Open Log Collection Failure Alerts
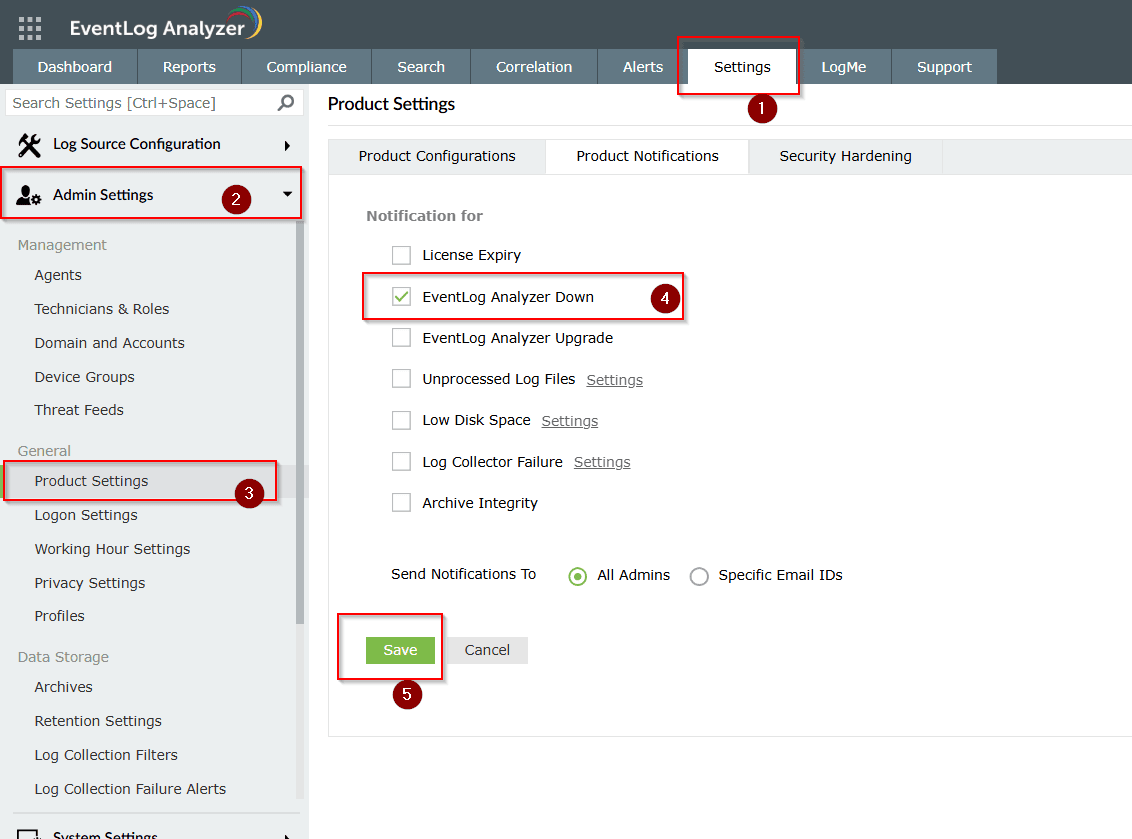Screen dimensions: 1132x839 point(131,788)
